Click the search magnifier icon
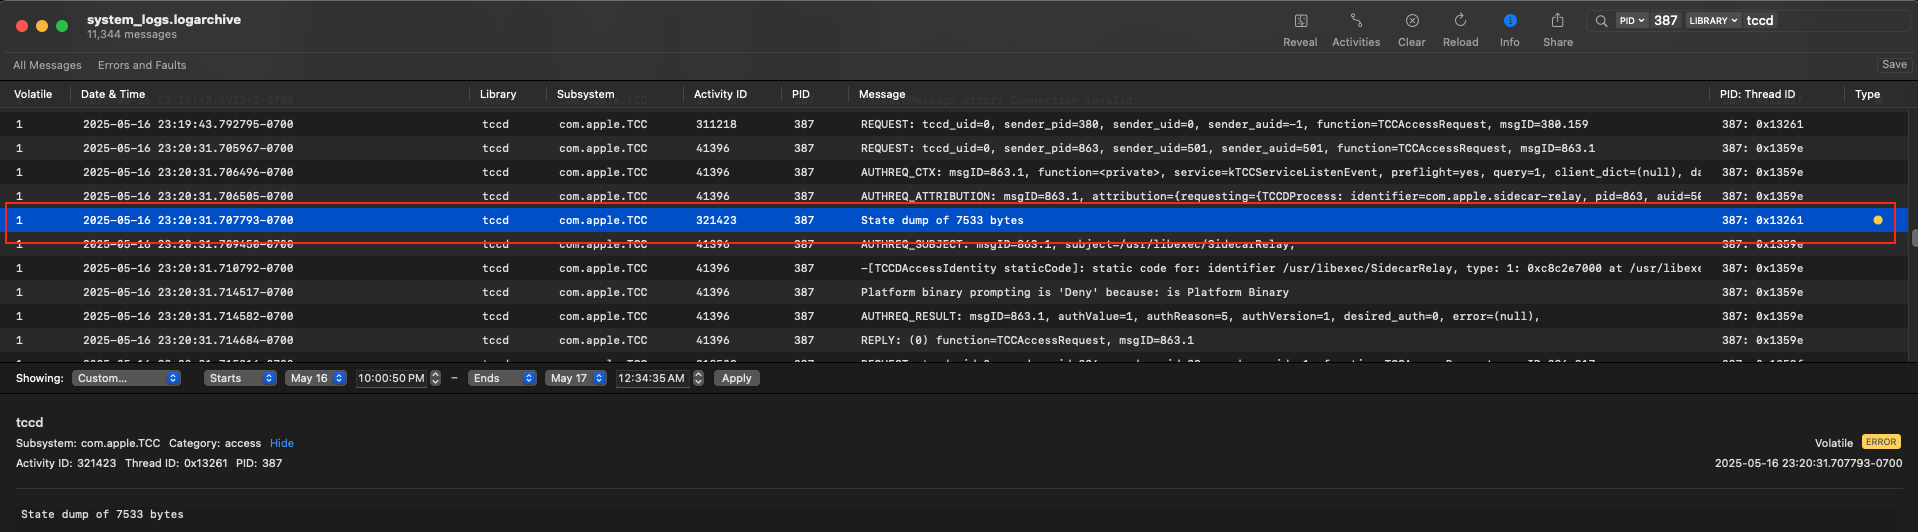 point(1601,21)
